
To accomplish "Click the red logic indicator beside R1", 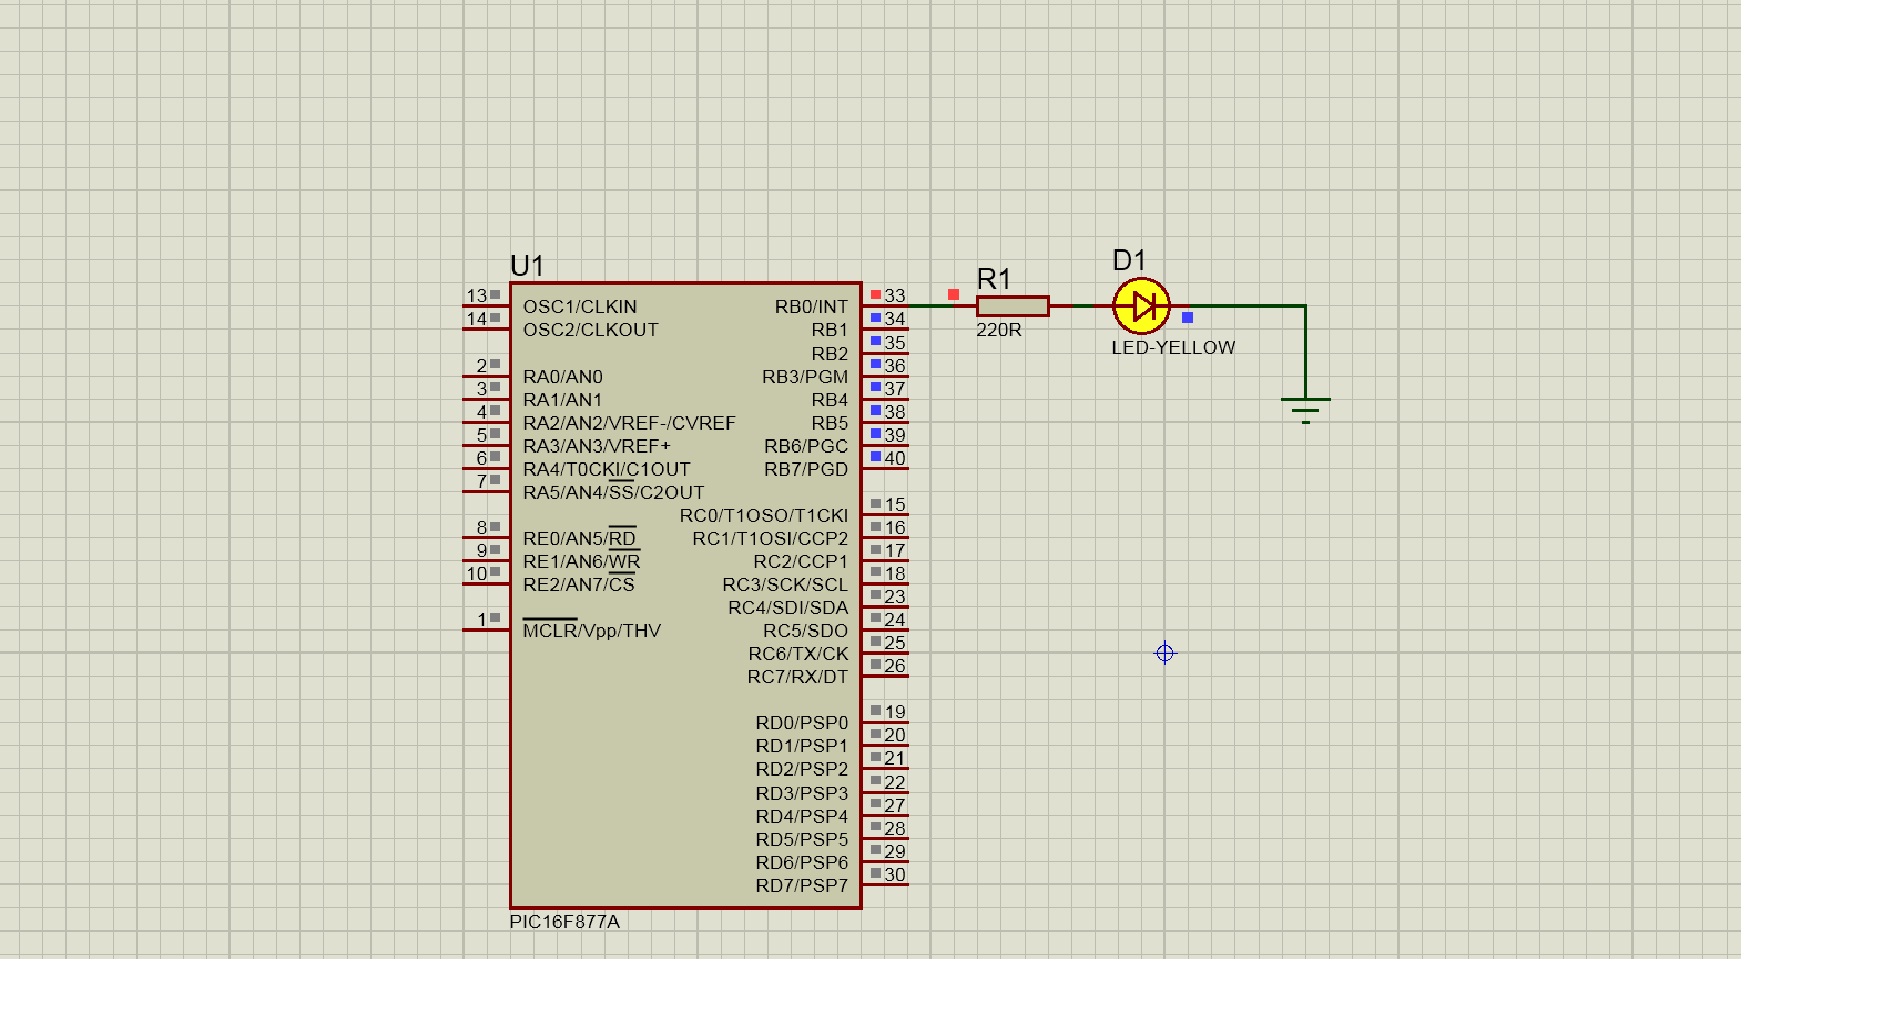I will pyautogui.click(x=953, y=294).
